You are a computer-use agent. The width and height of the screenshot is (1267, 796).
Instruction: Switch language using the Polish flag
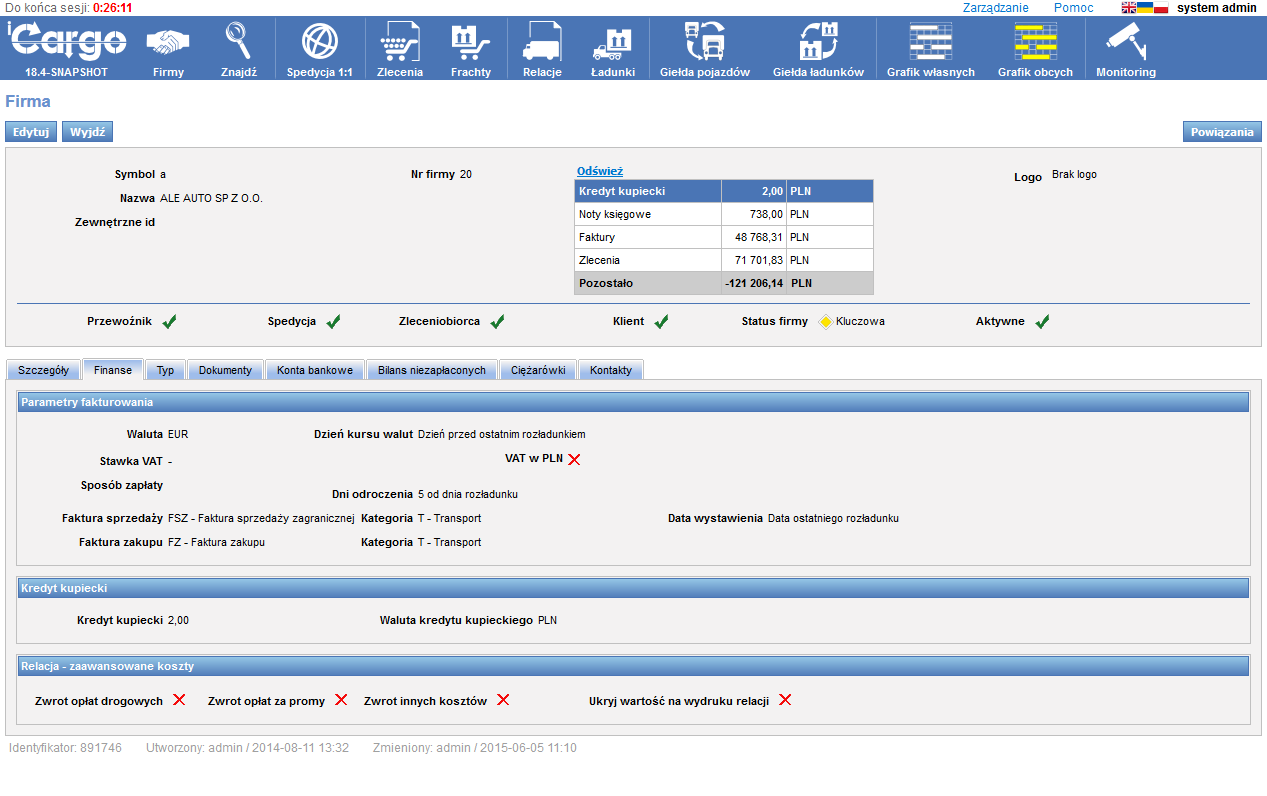coord(1161,8)
